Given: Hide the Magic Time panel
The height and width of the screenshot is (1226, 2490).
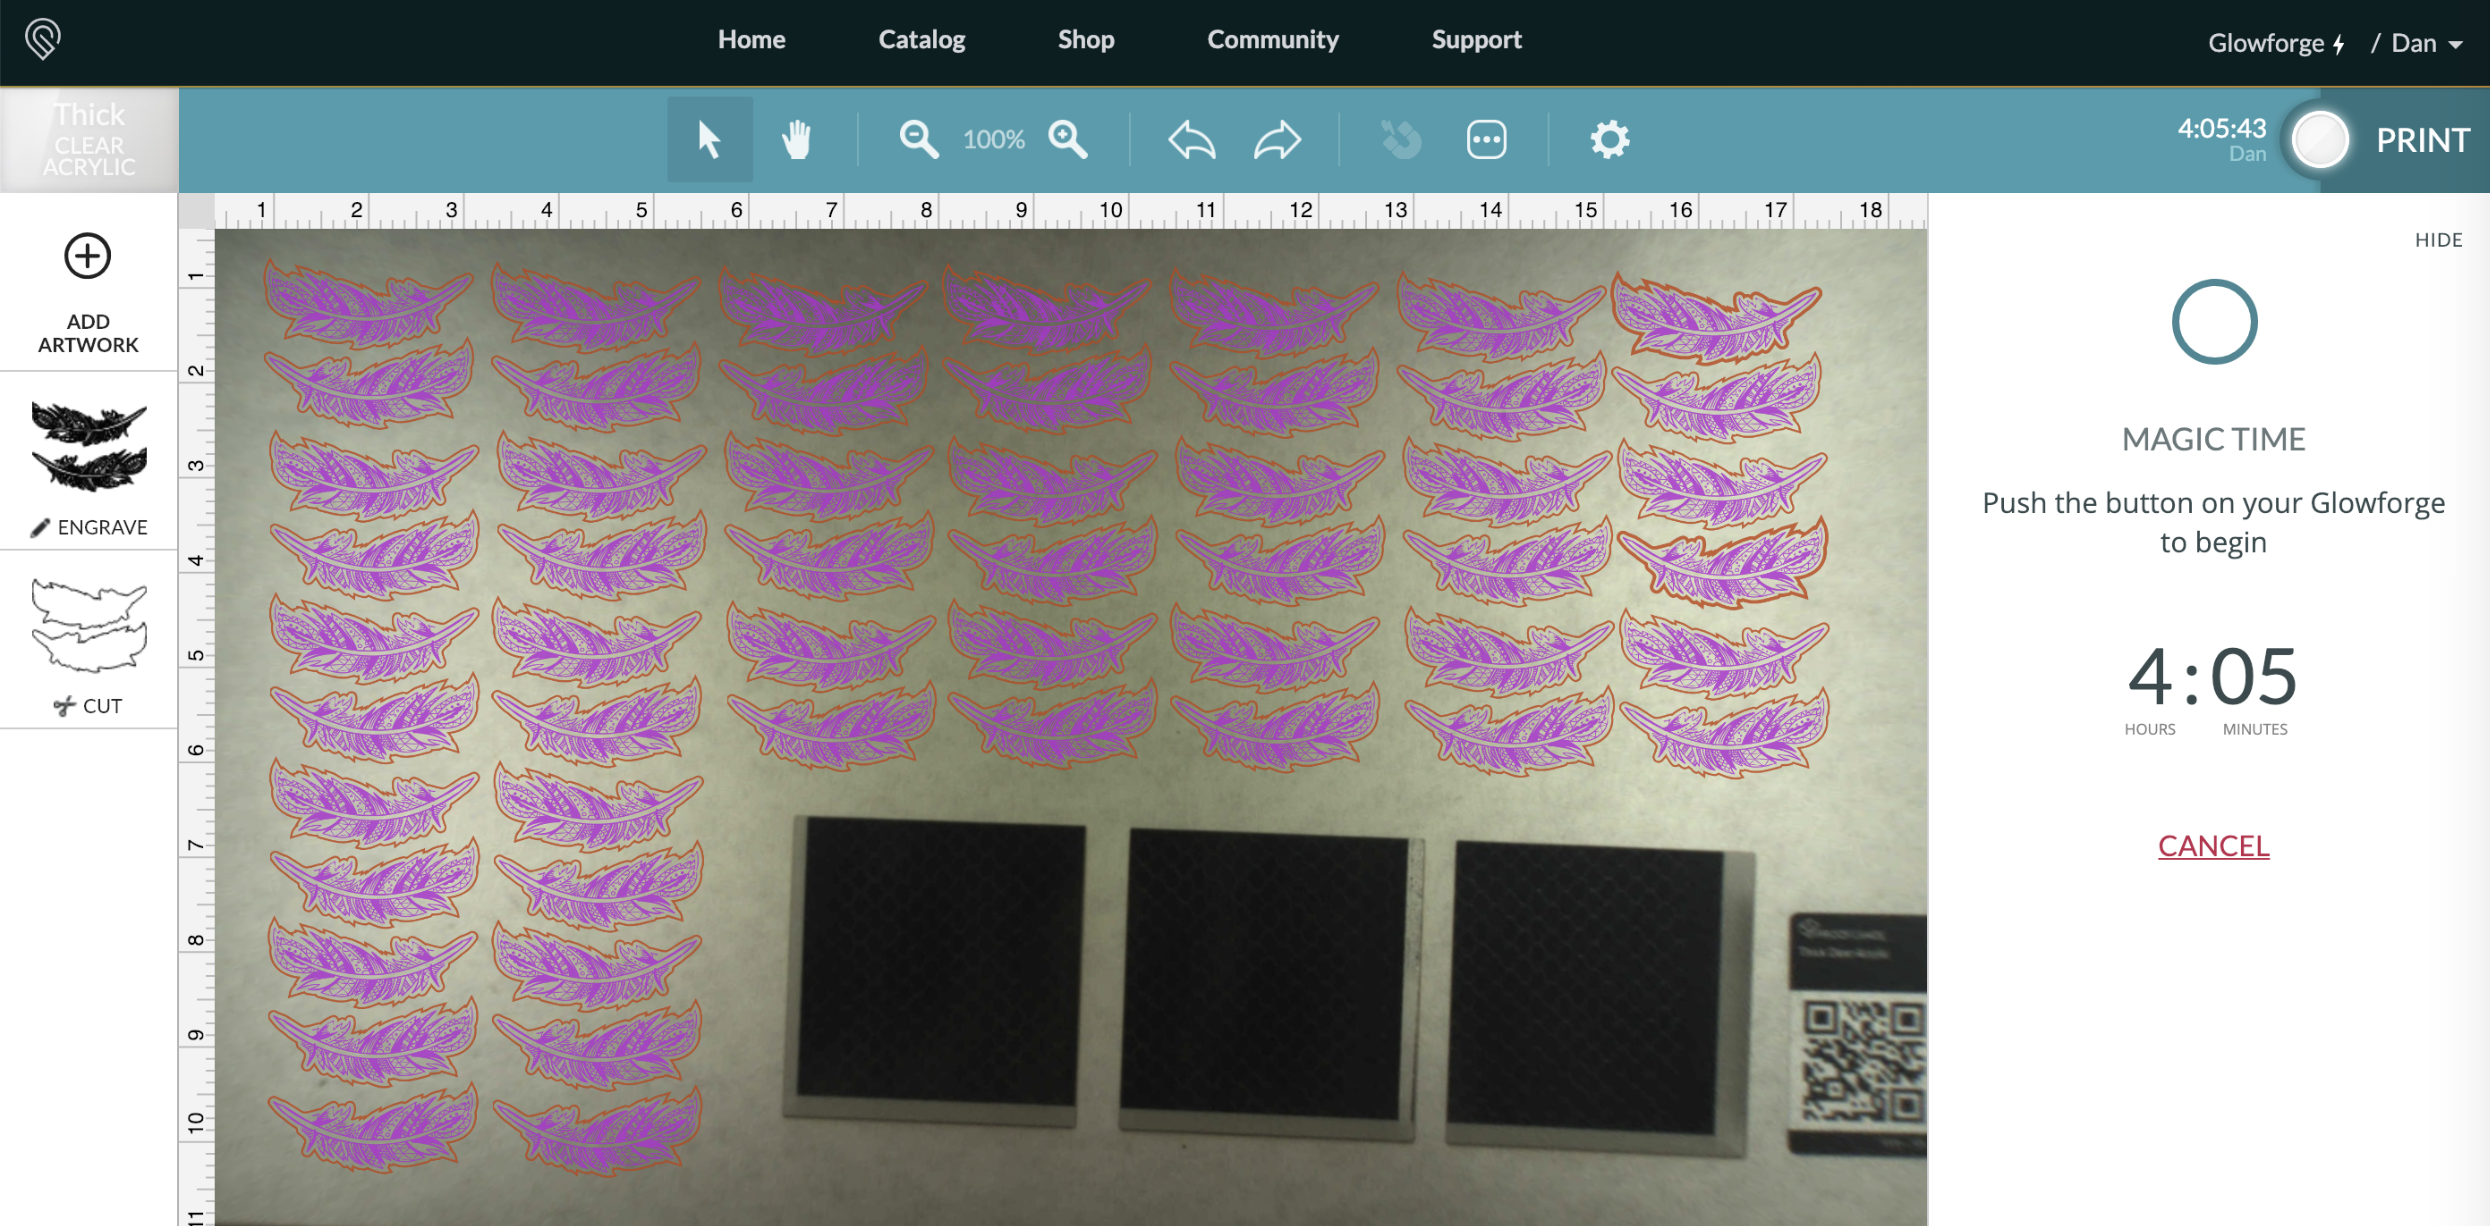Looking at the screenshot, I should [2438, 240].
